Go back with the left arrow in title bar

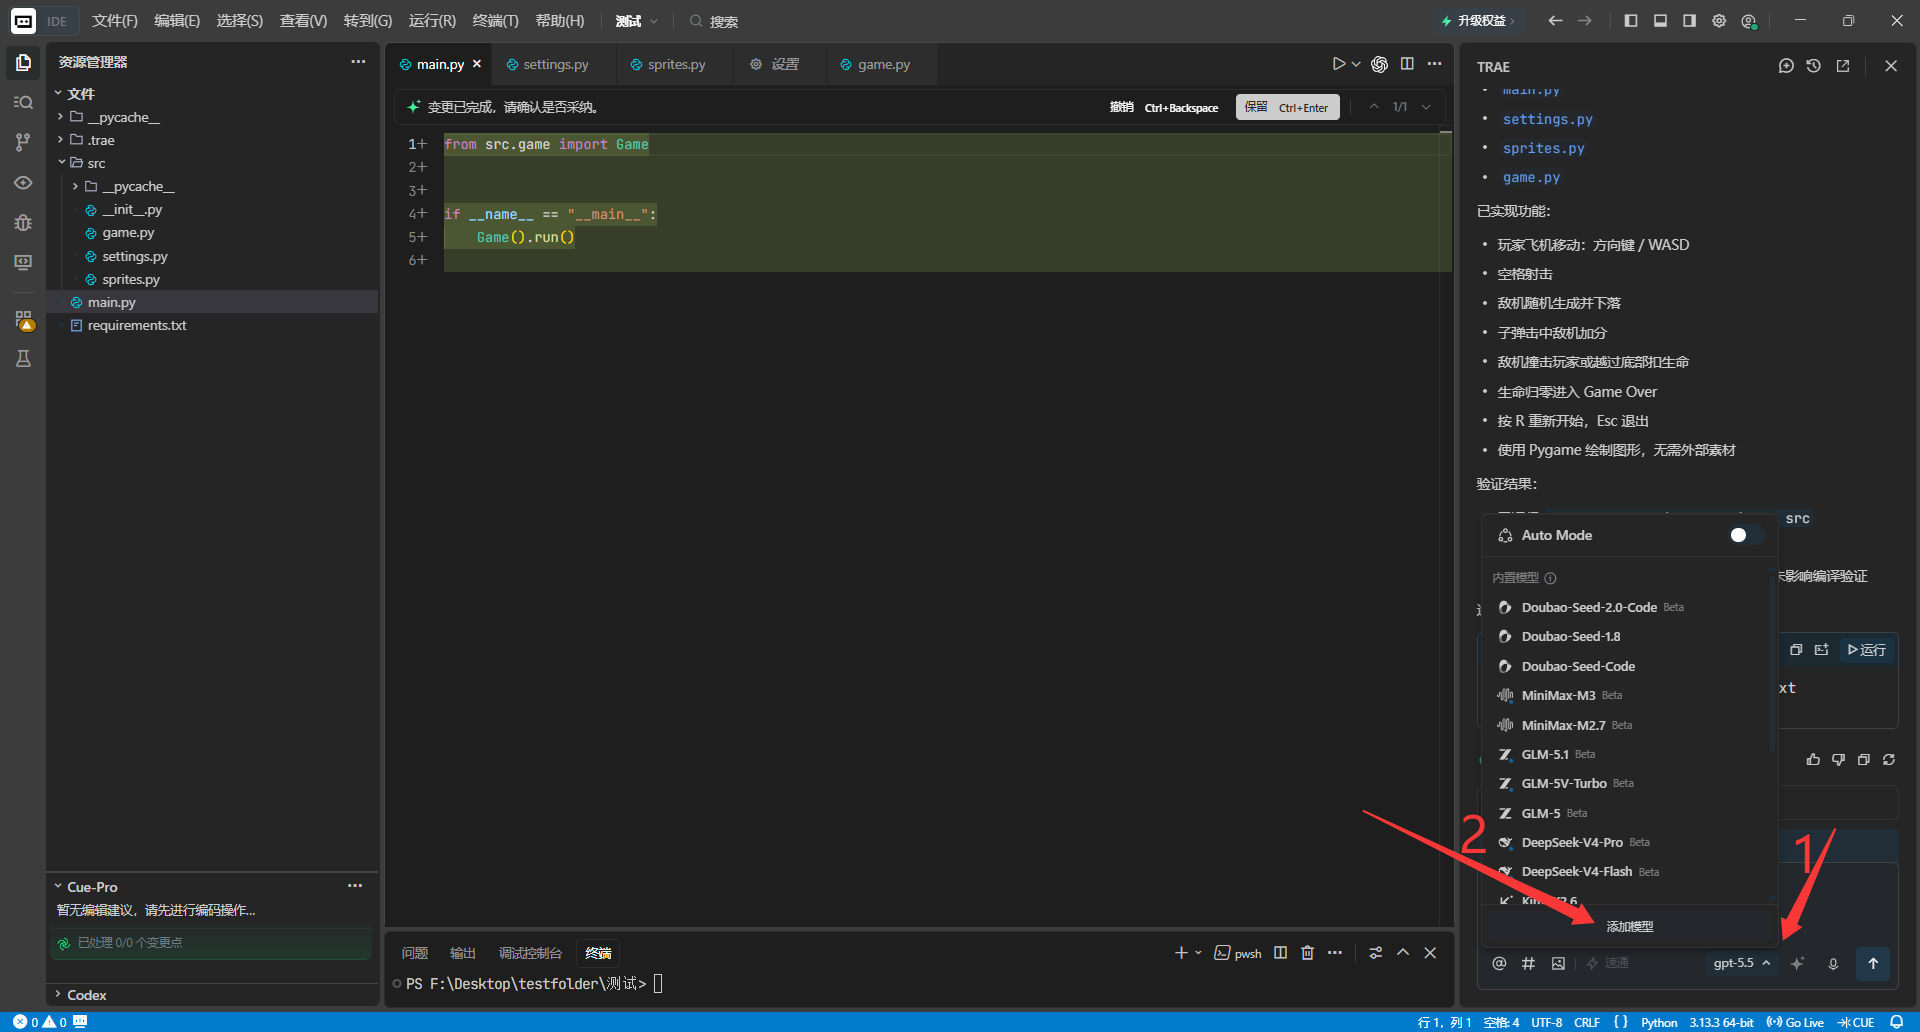point(1555,20)
